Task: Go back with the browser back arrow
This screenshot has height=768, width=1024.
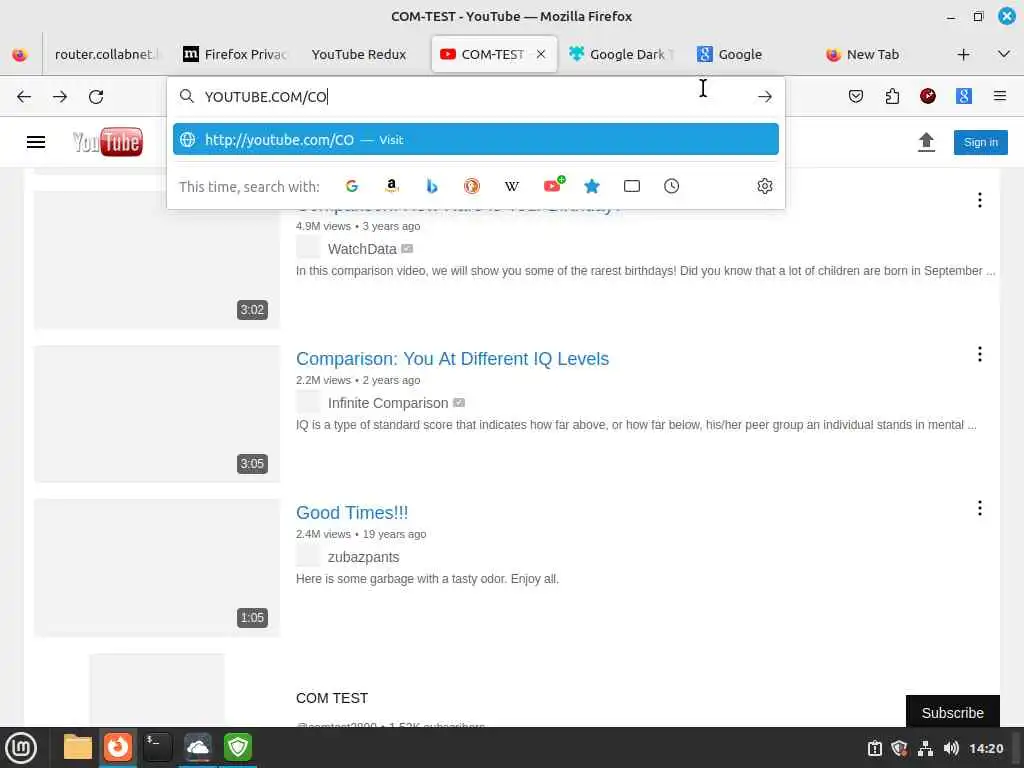Action: 24,97
